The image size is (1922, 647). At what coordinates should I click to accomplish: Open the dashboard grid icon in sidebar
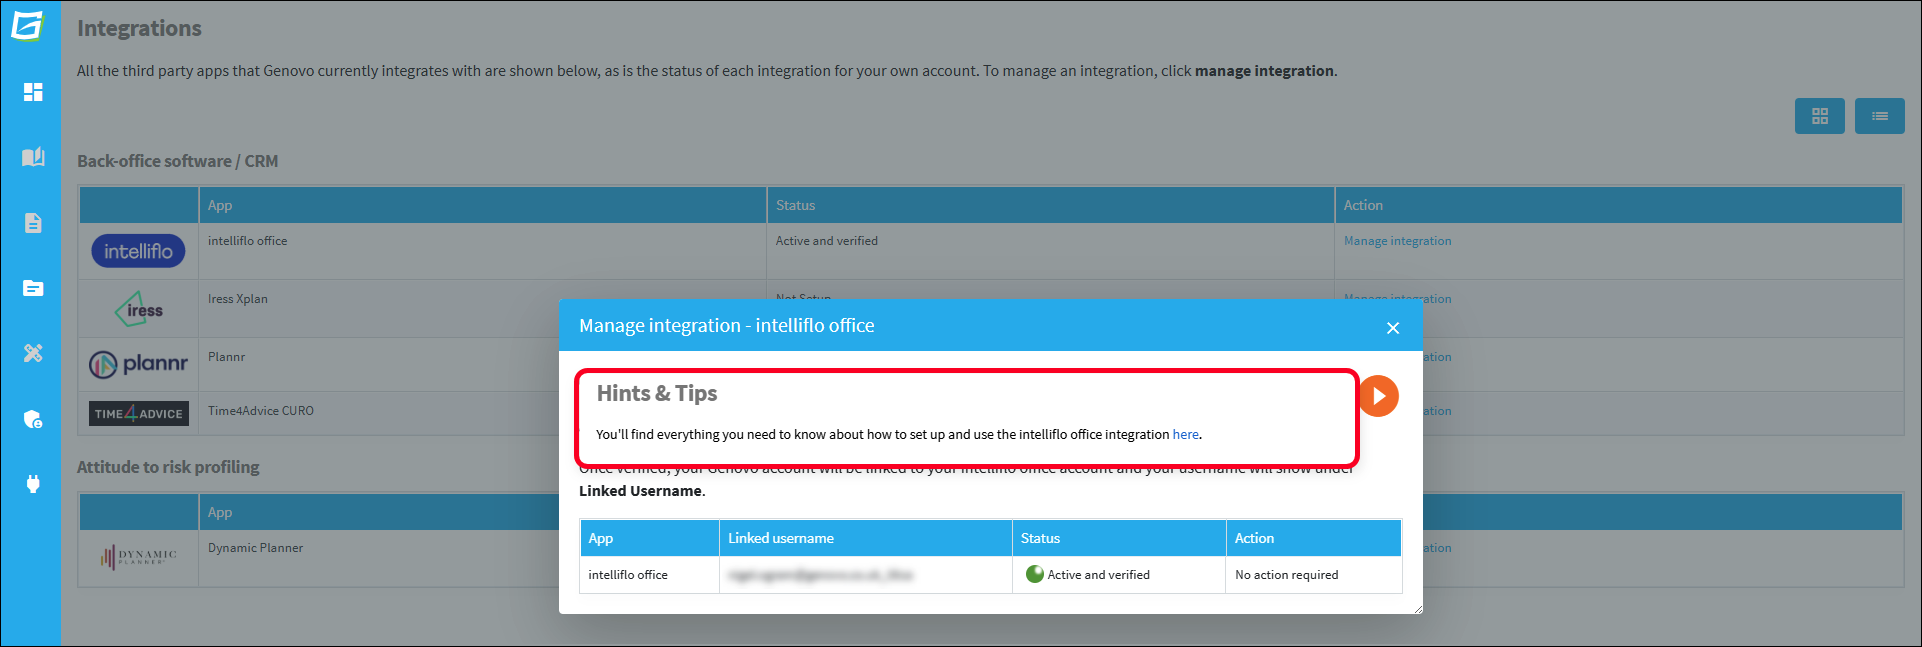click(x=33, y=92)
